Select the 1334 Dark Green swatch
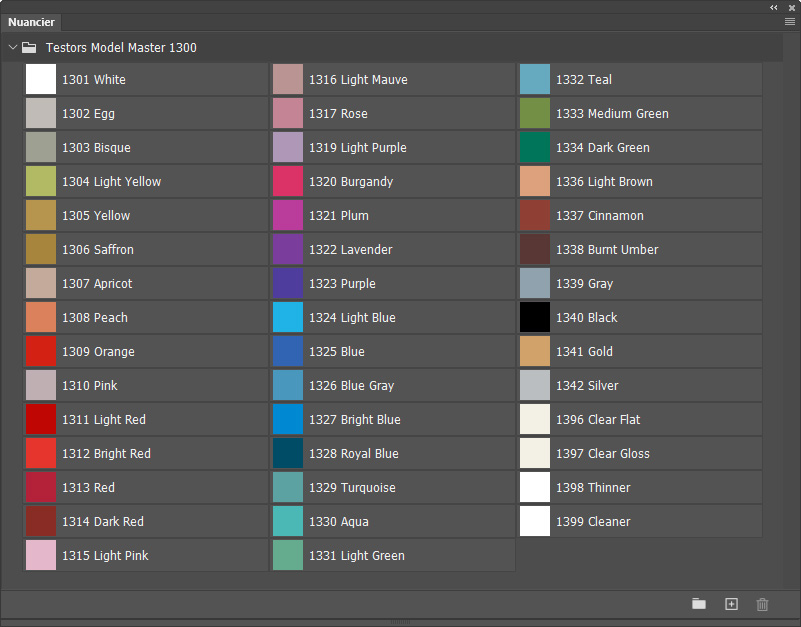801x627 pixels. click(535, 148)
